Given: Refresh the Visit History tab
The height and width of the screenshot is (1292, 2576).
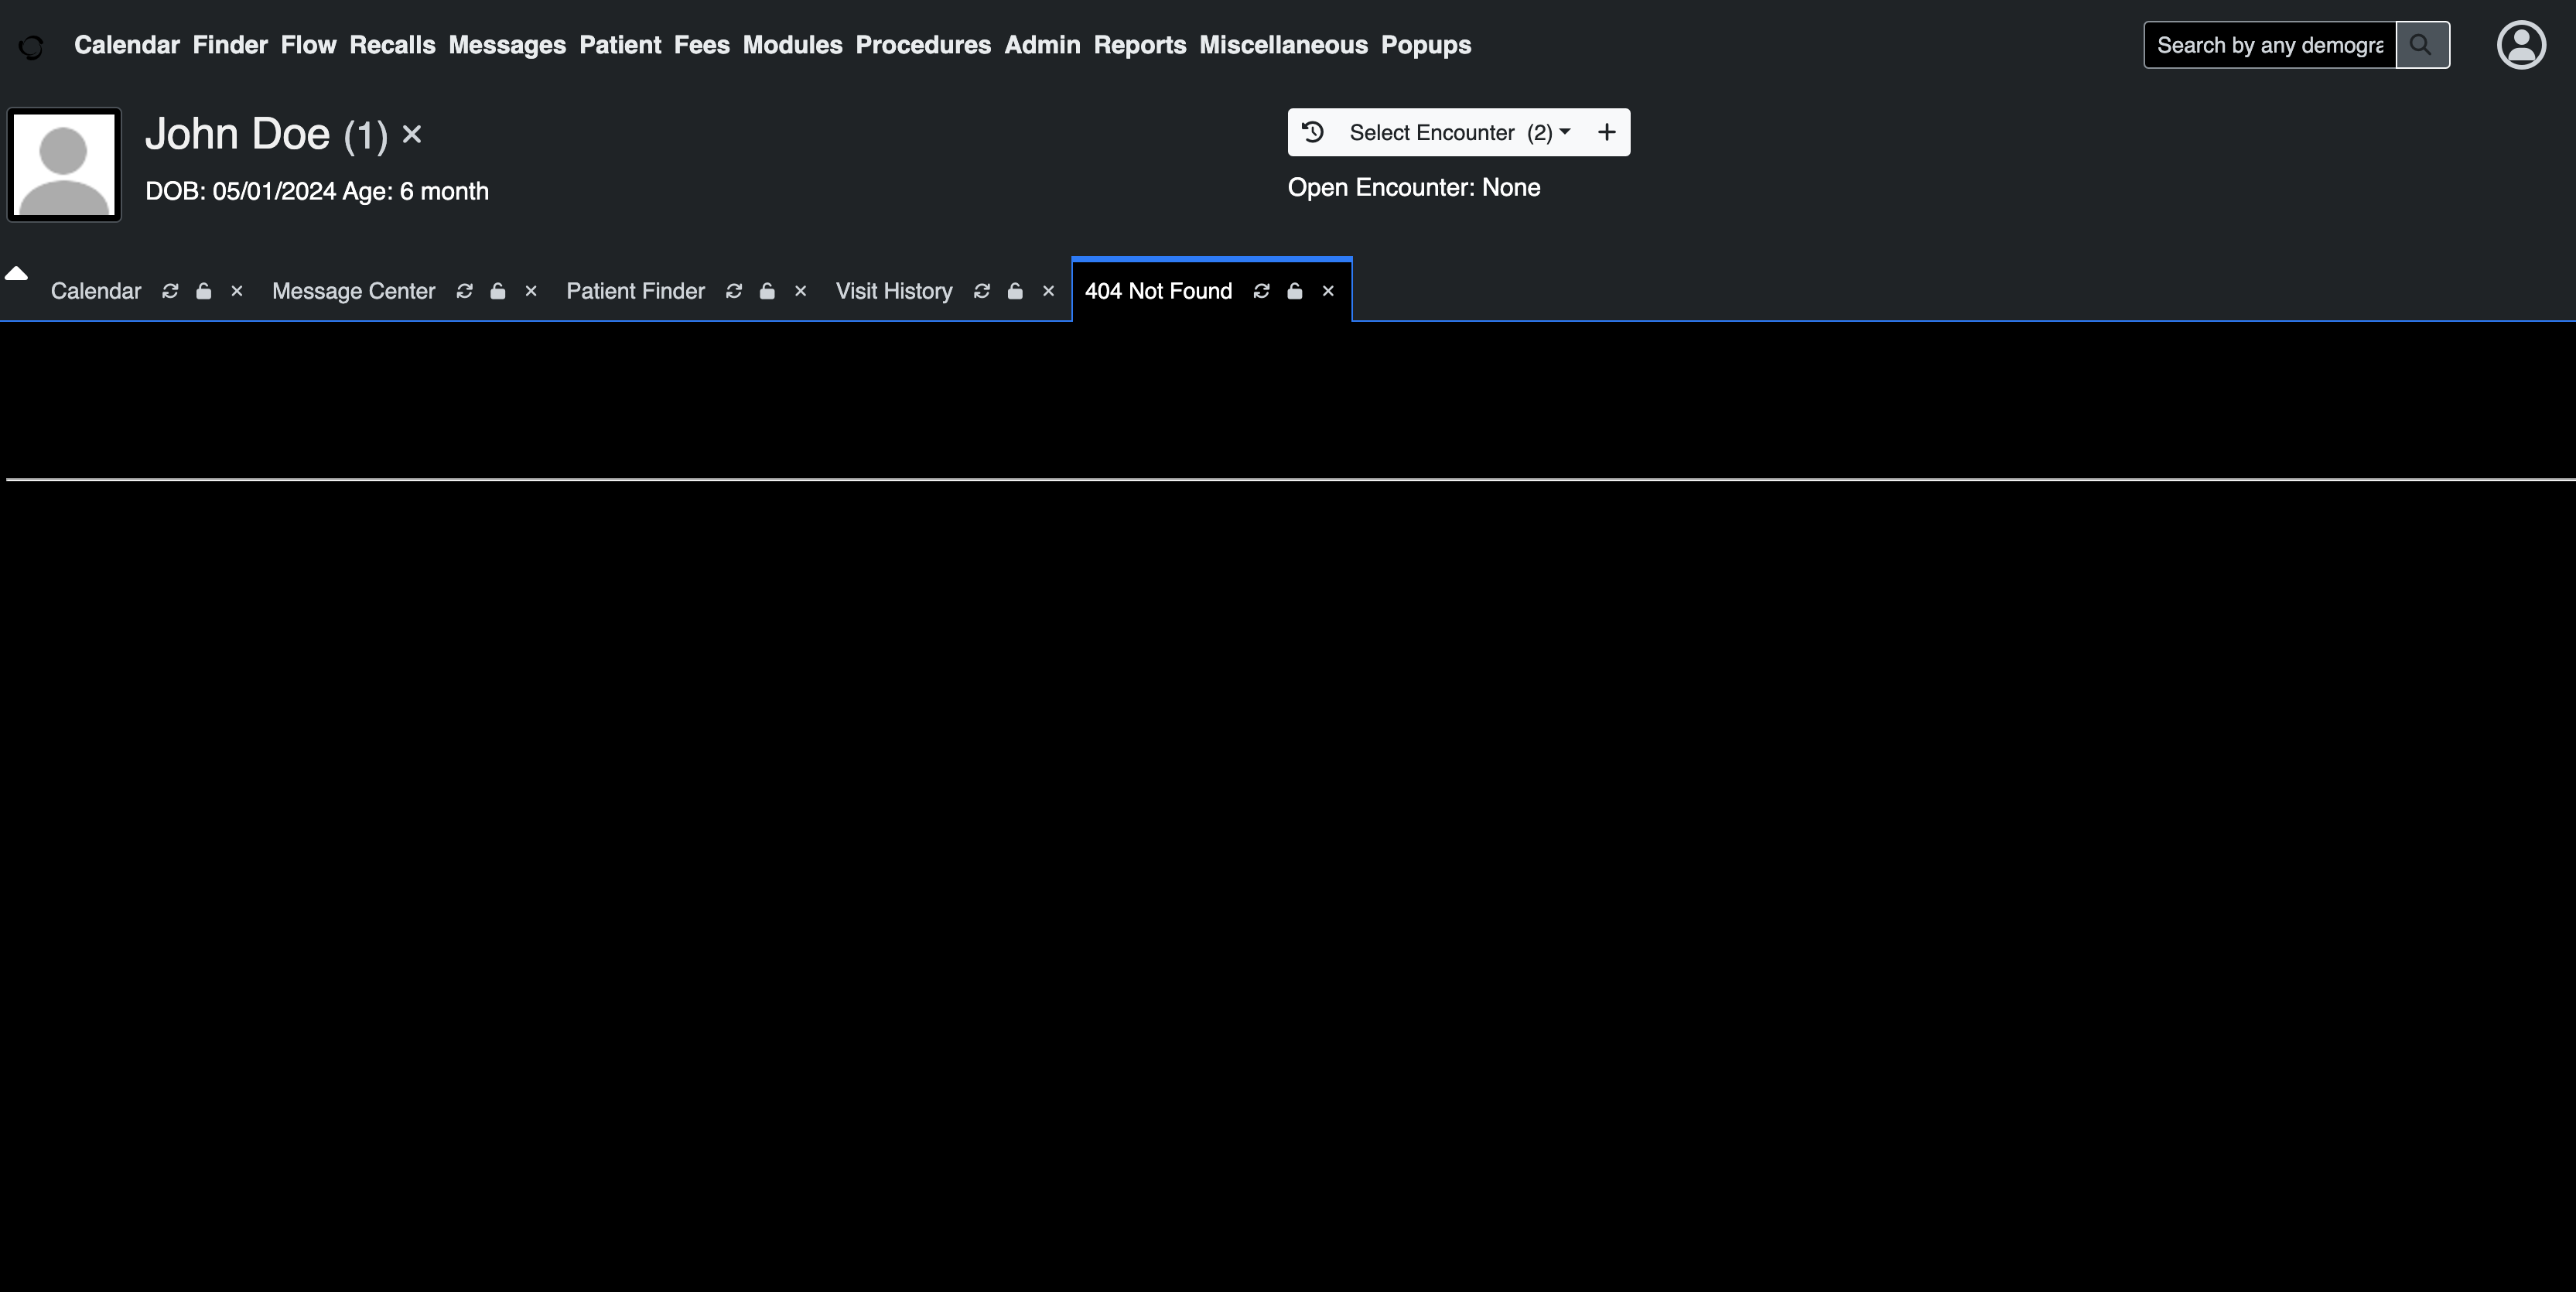Looking at the screenshot, I should (x=982, y=291).
